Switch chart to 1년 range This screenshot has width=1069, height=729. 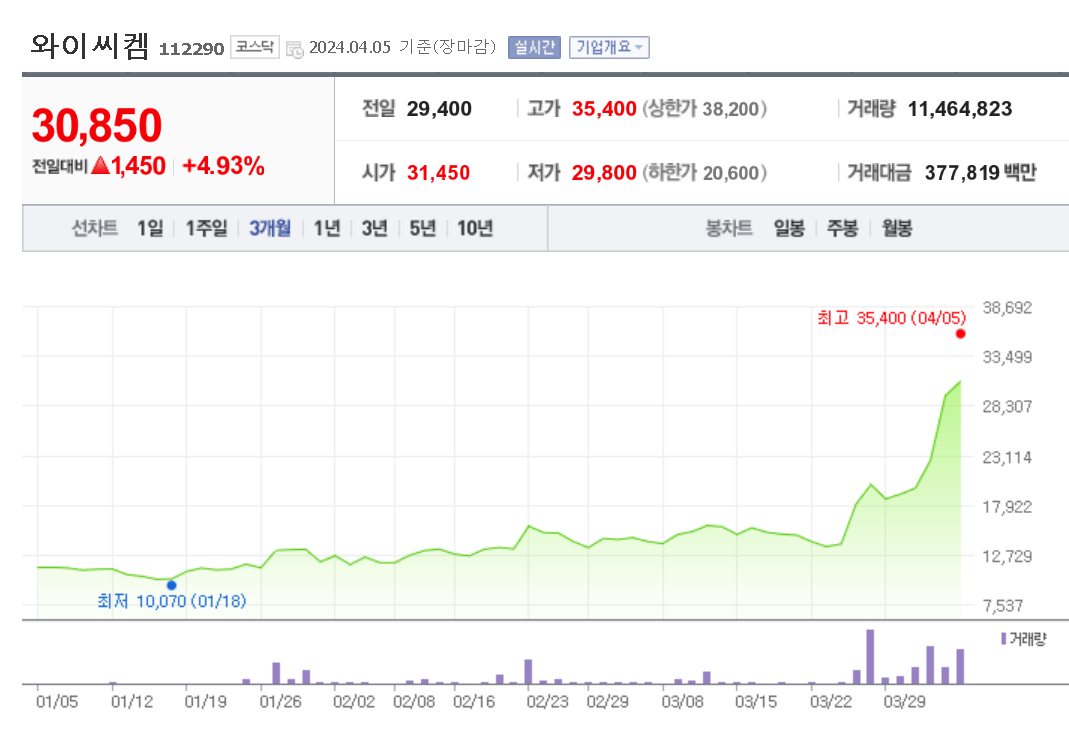tap(327, 228)
